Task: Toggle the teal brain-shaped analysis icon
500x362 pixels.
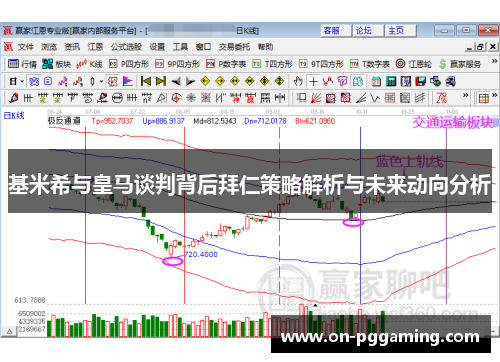Action: [358, 81]
